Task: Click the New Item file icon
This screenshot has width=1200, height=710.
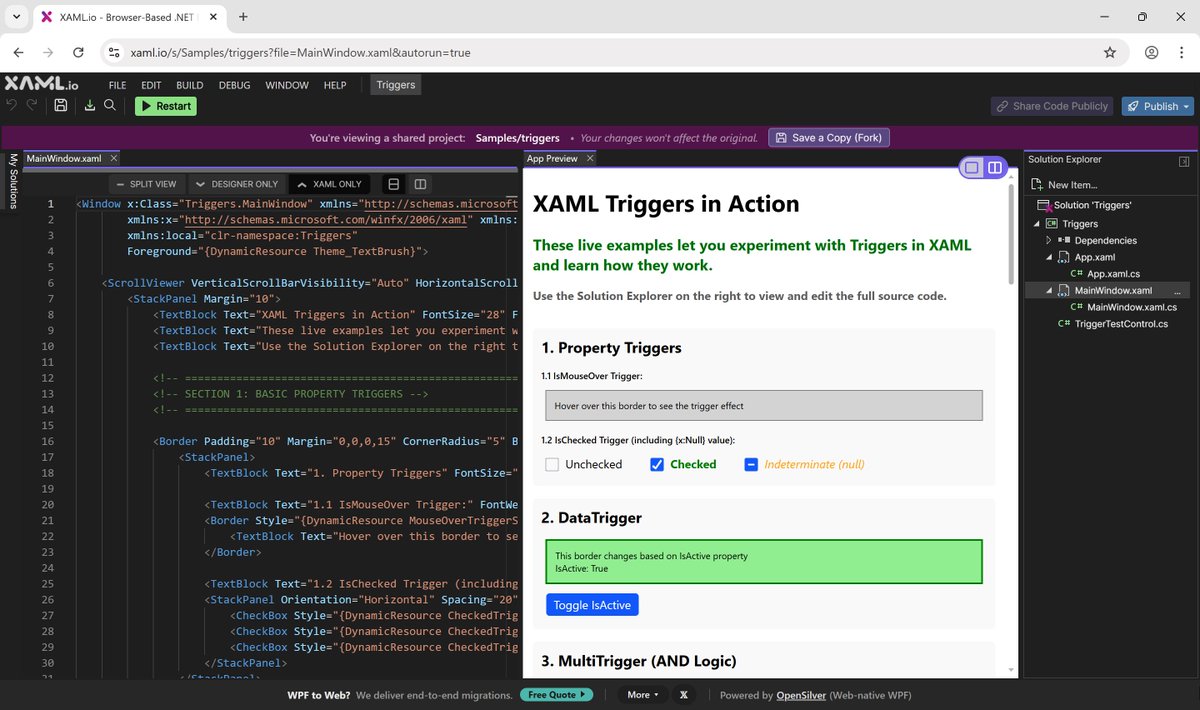Action: [x=1038, y=184]
